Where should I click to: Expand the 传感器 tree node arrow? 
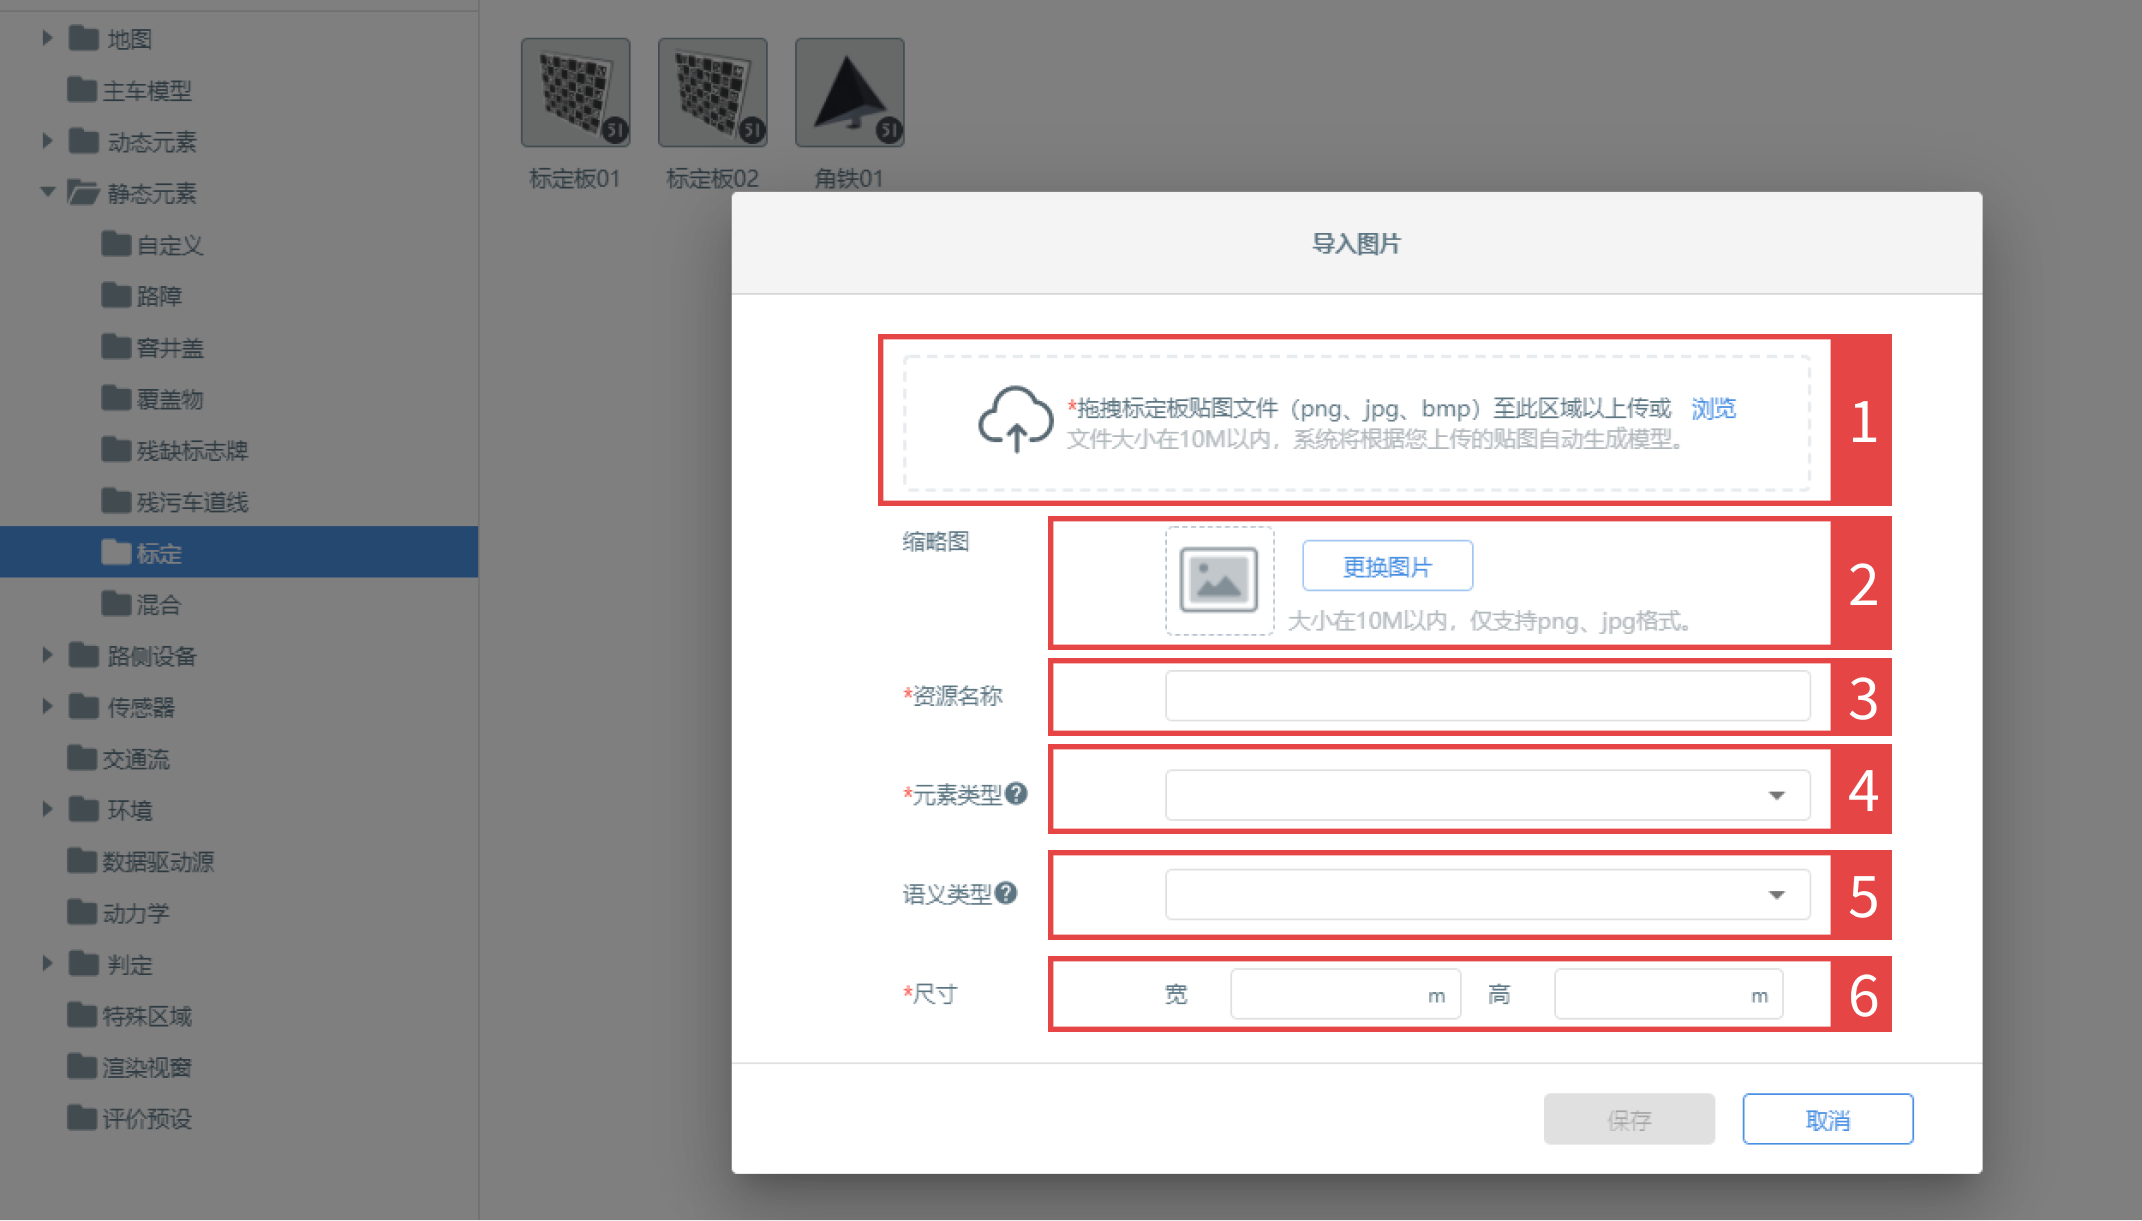tap(47, 706)
